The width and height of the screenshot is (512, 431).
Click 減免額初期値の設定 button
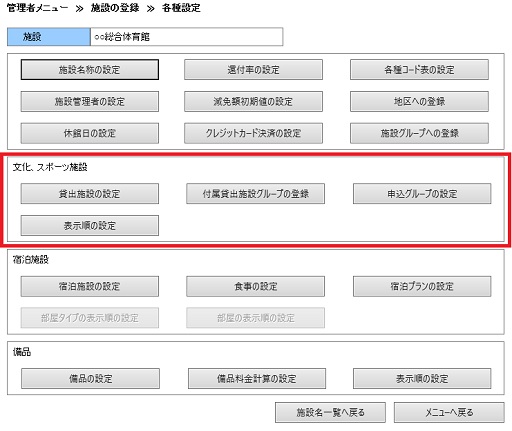click(x=253, y=101)
